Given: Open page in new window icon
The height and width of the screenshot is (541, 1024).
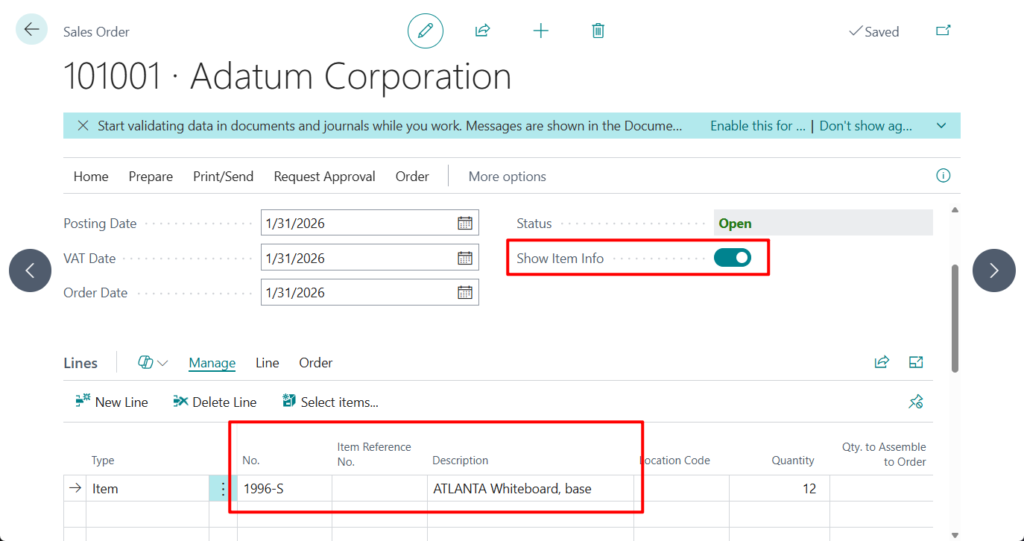Looking at the screenshot, I should coord(942,31).
